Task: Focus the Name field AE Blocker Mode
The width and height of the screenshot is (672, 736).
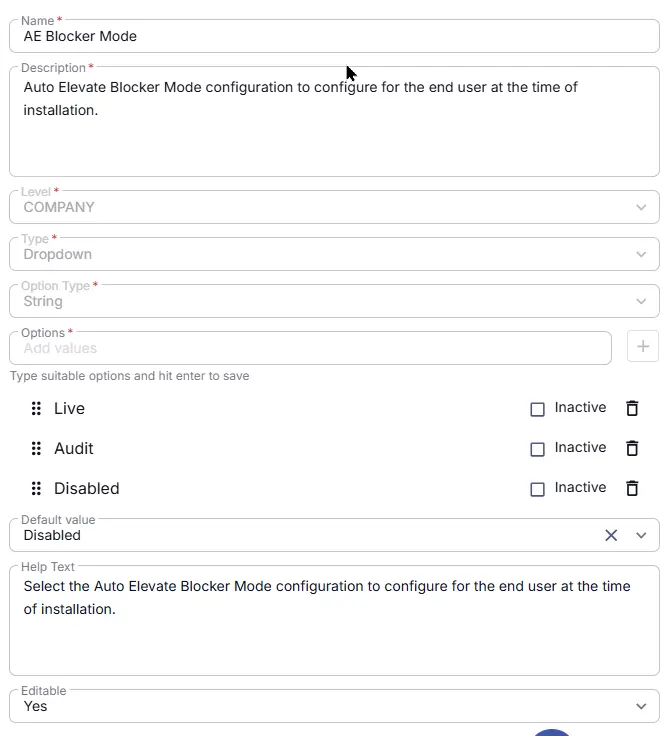Action: tap(334, 36)
